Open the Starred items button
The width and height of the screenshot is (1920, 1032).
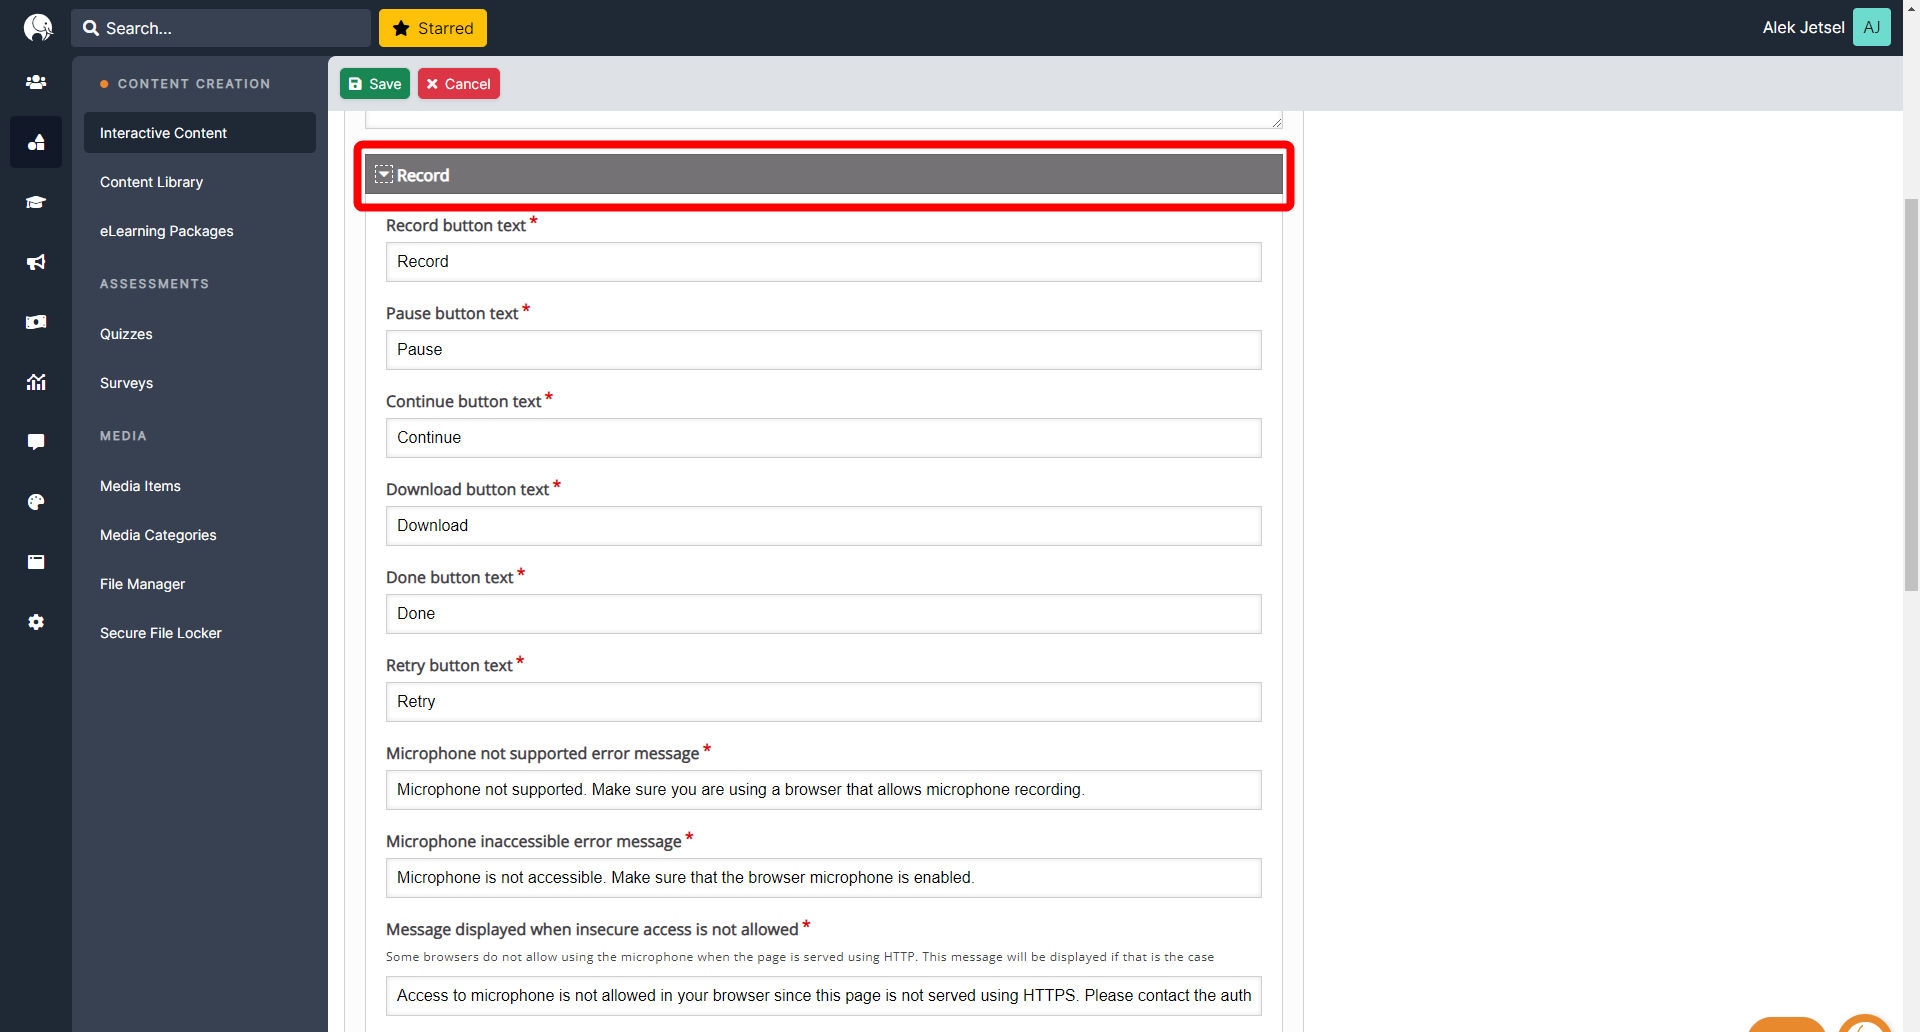433,28
